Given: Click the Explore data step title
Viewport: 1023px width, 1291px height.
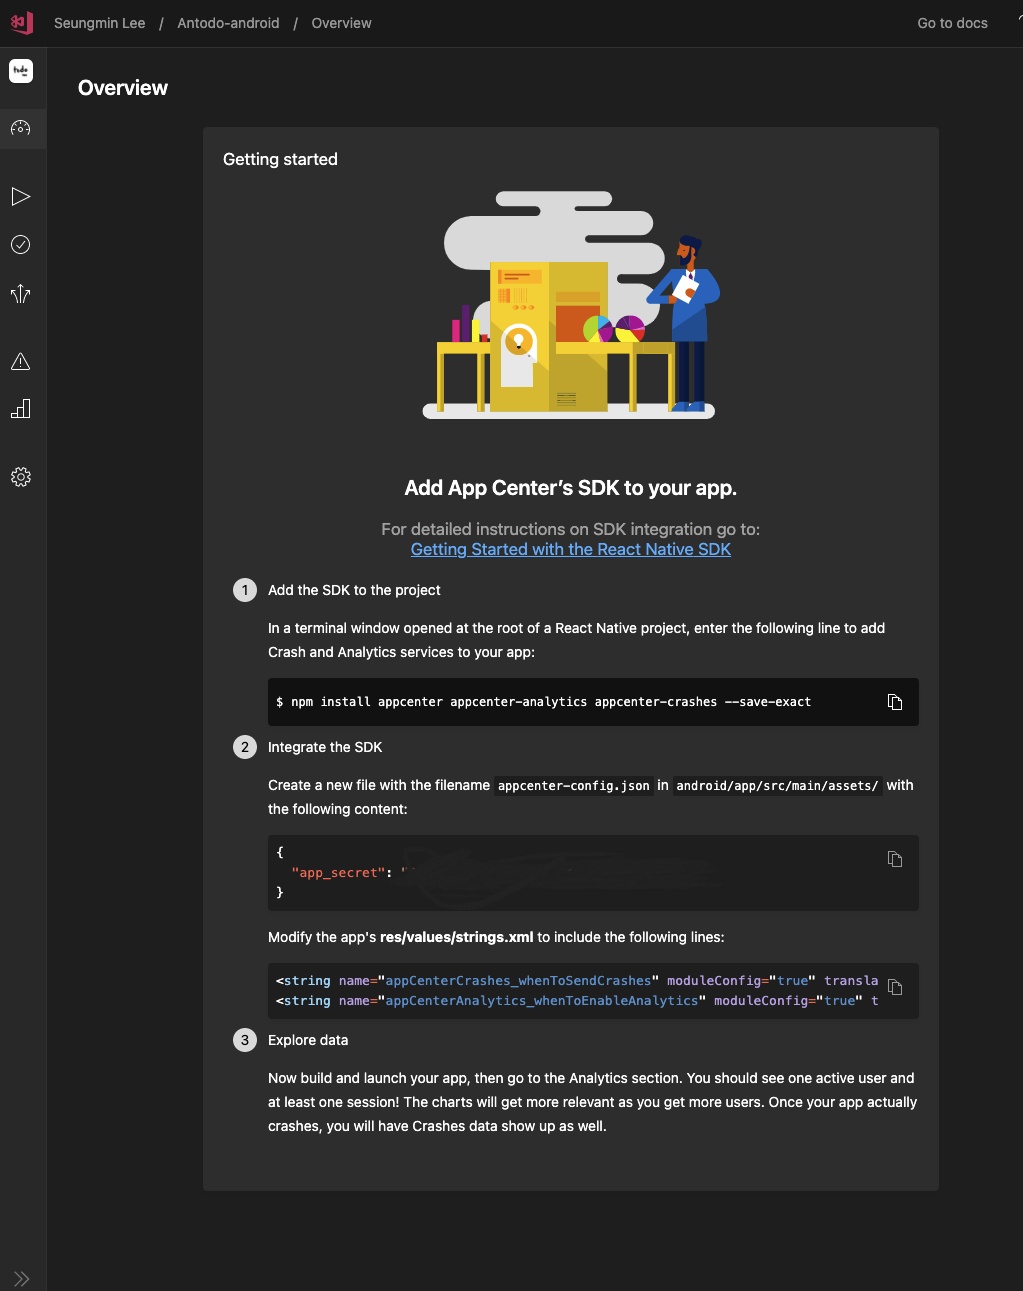Looking at the screenshot, I should 308,1040.
